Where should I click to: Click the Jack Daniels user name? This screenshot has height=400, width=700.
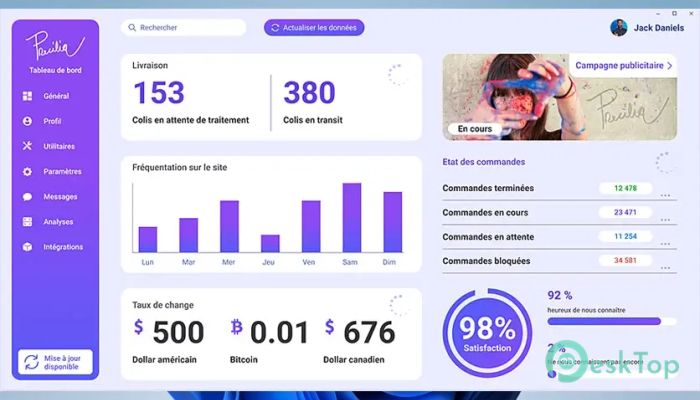659,28
